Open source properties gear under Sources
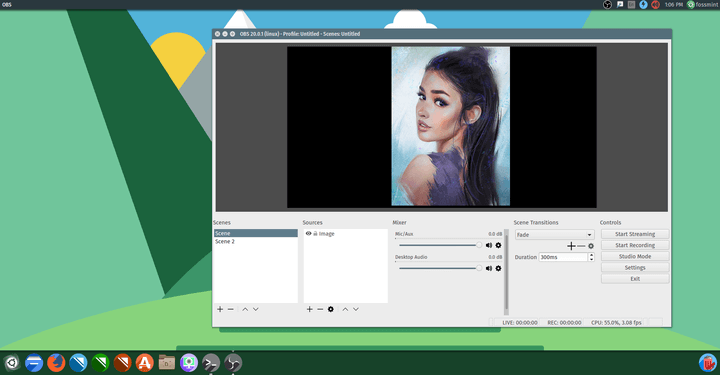This screenshot has height=375, width=720. [331, 309]
